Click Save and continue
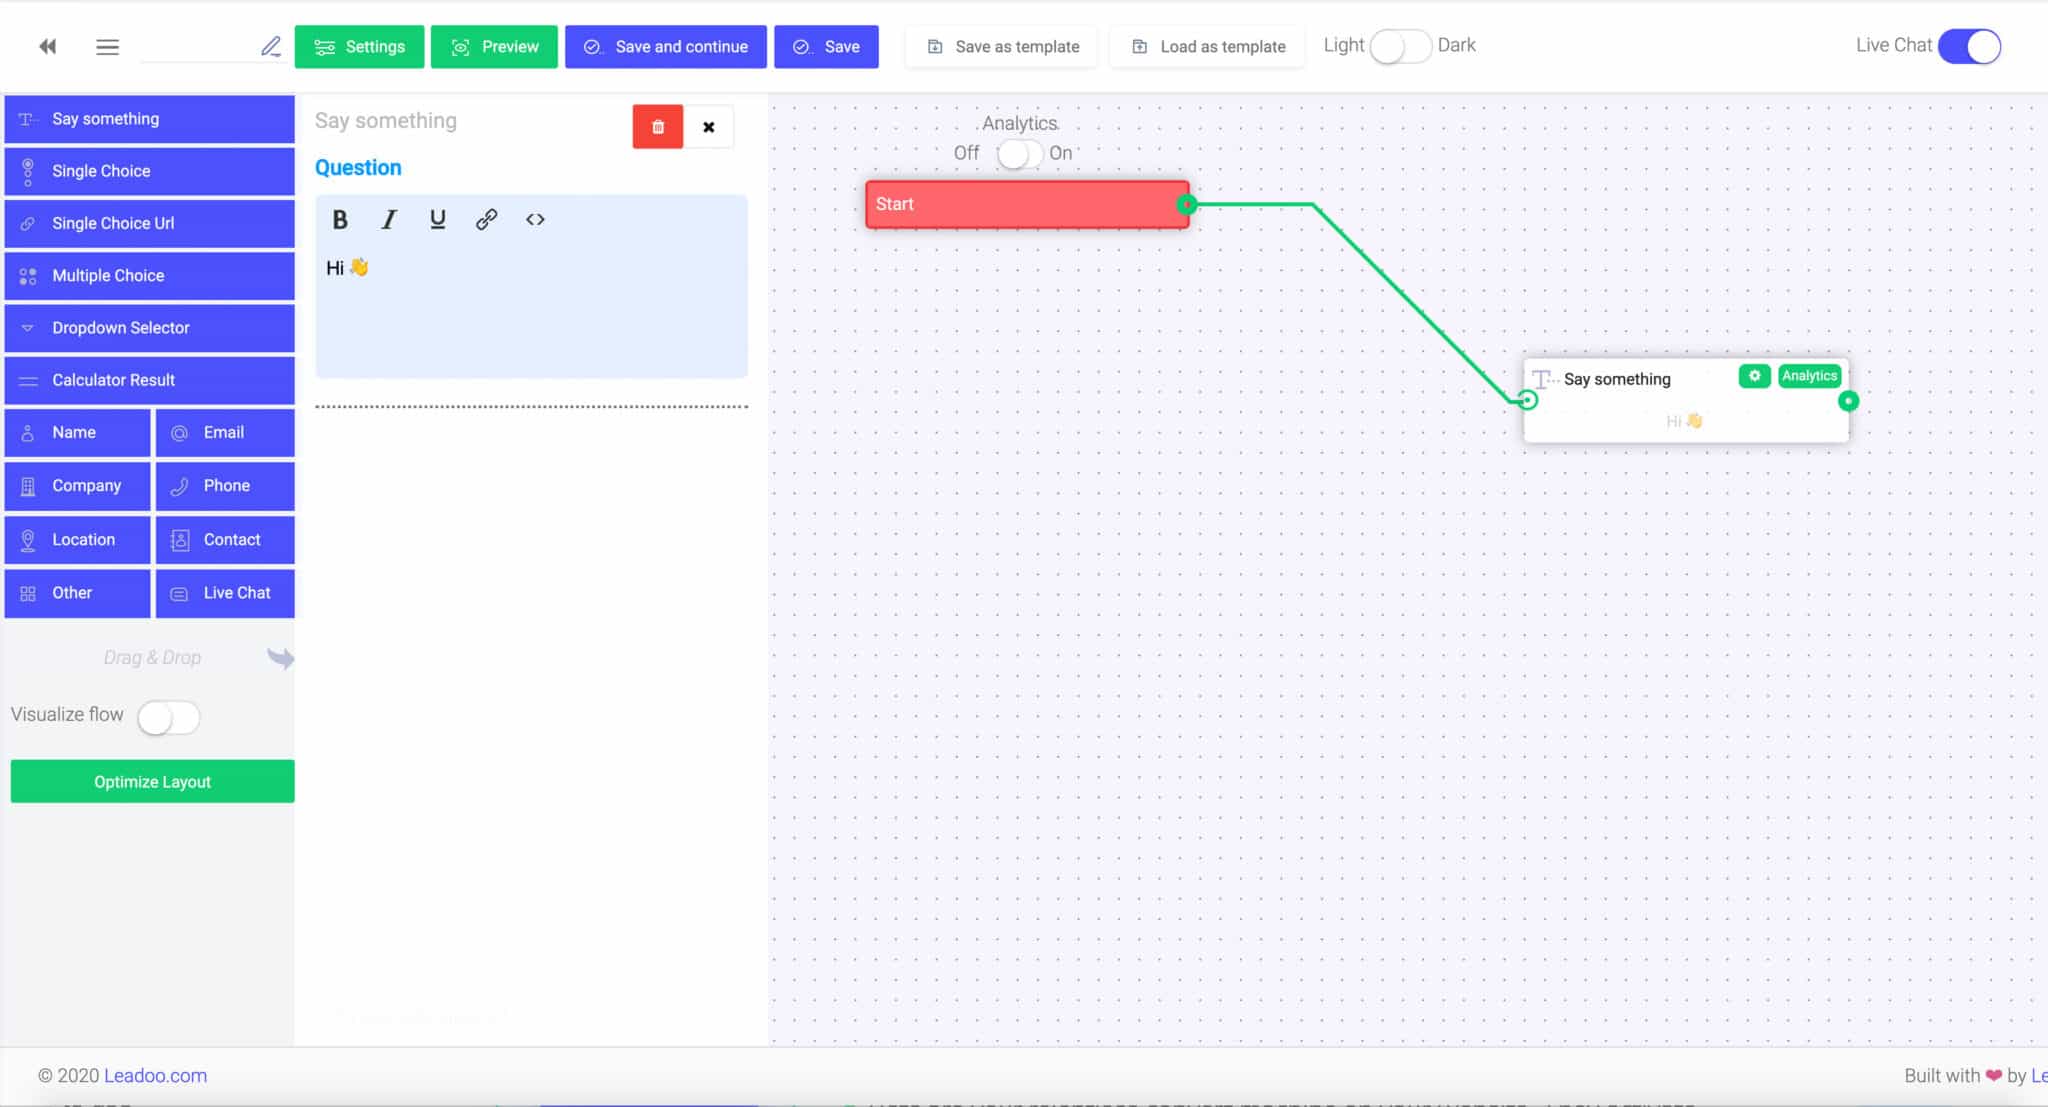2048x1107 pixels. [665, 46]
